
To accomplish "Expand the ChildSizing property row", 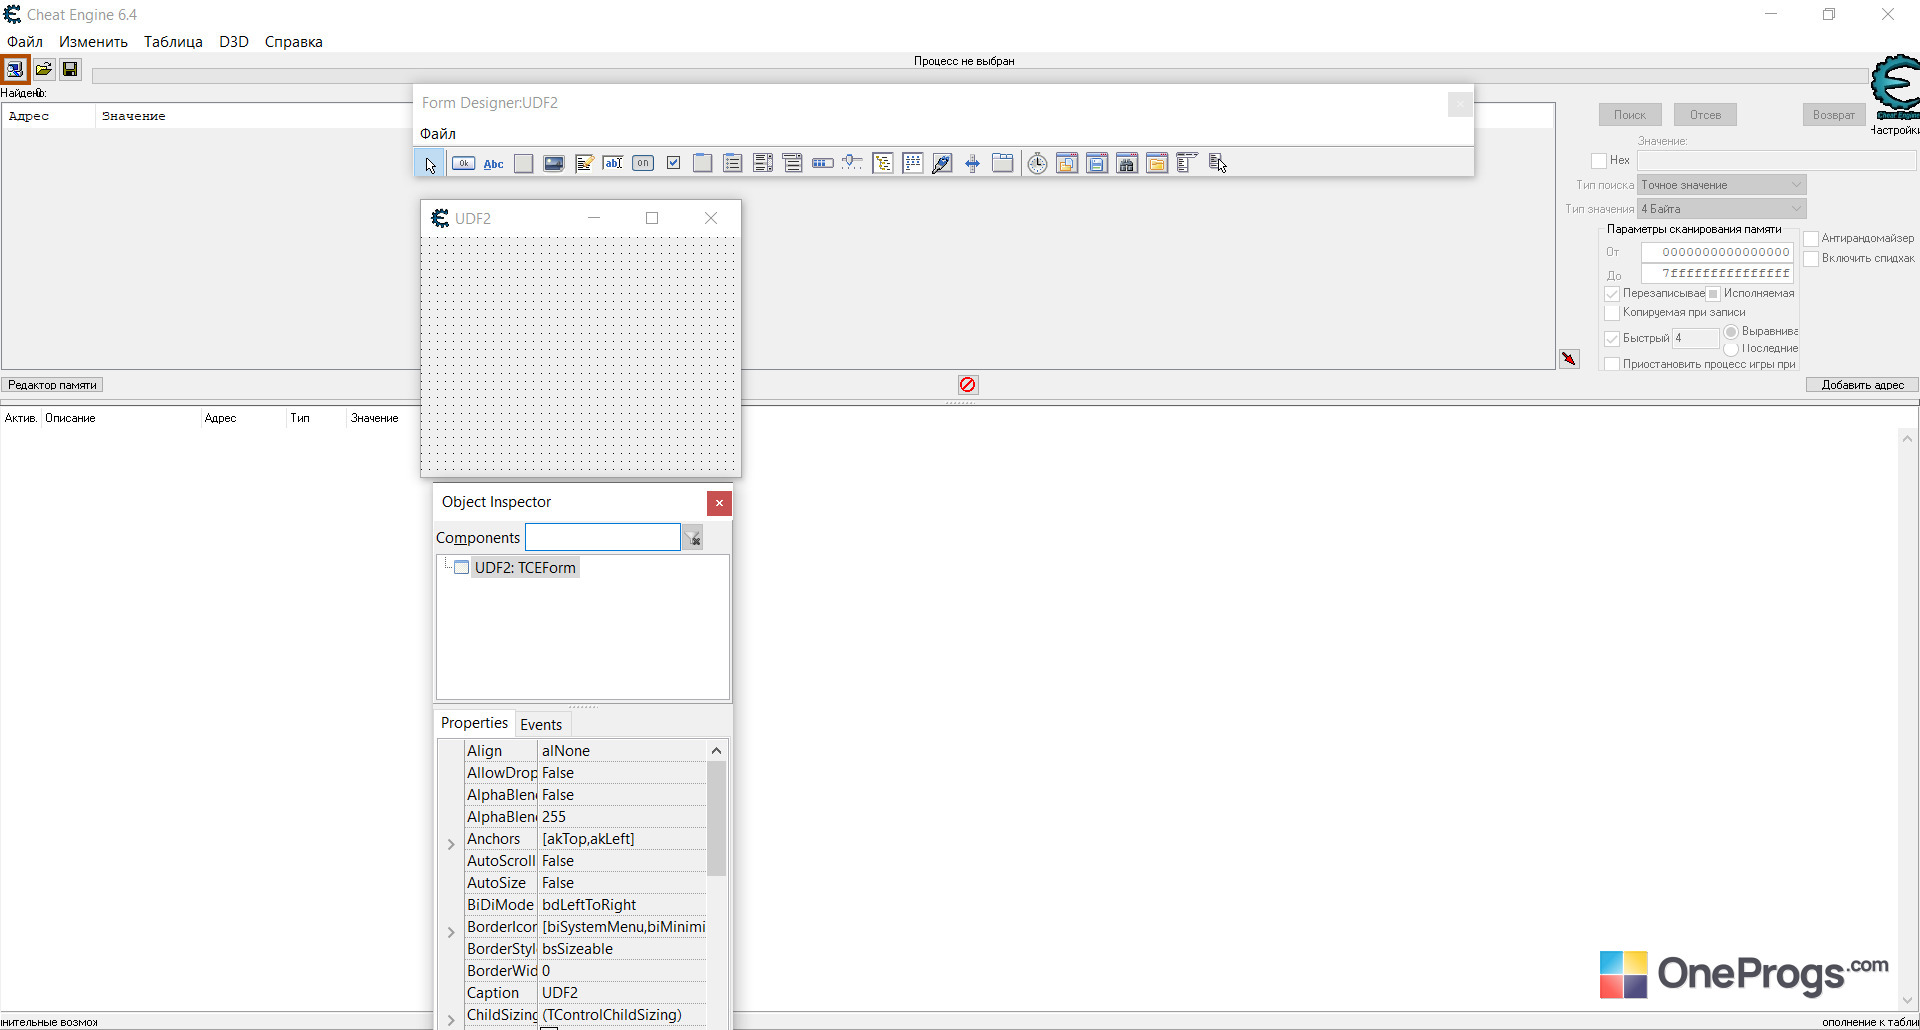I will [x=451, y=1020].
